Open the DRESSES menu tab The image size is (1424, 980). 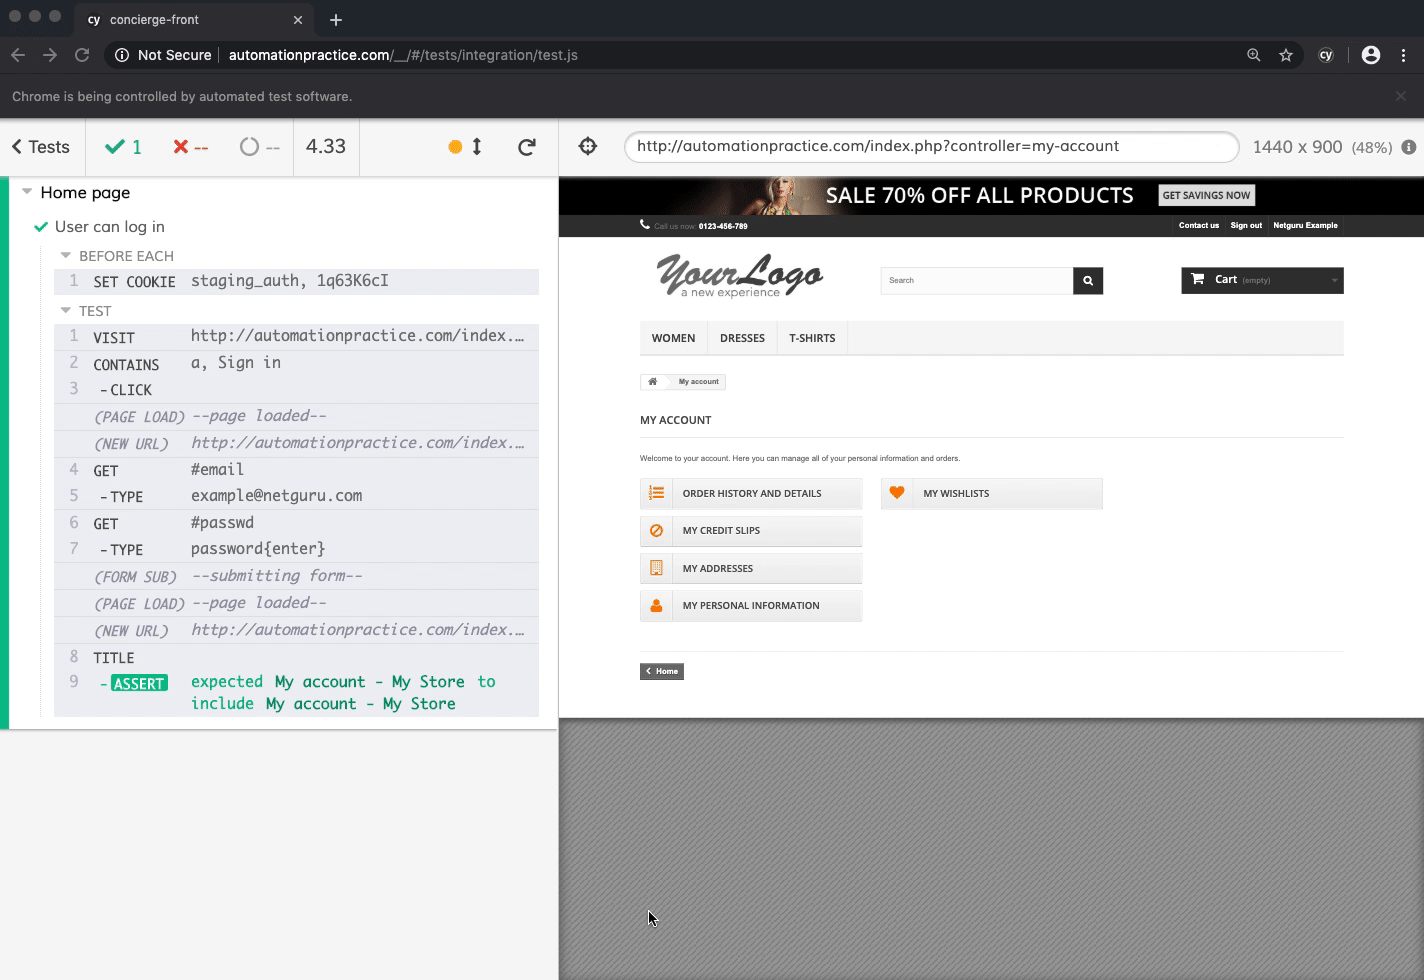(742, 338)
